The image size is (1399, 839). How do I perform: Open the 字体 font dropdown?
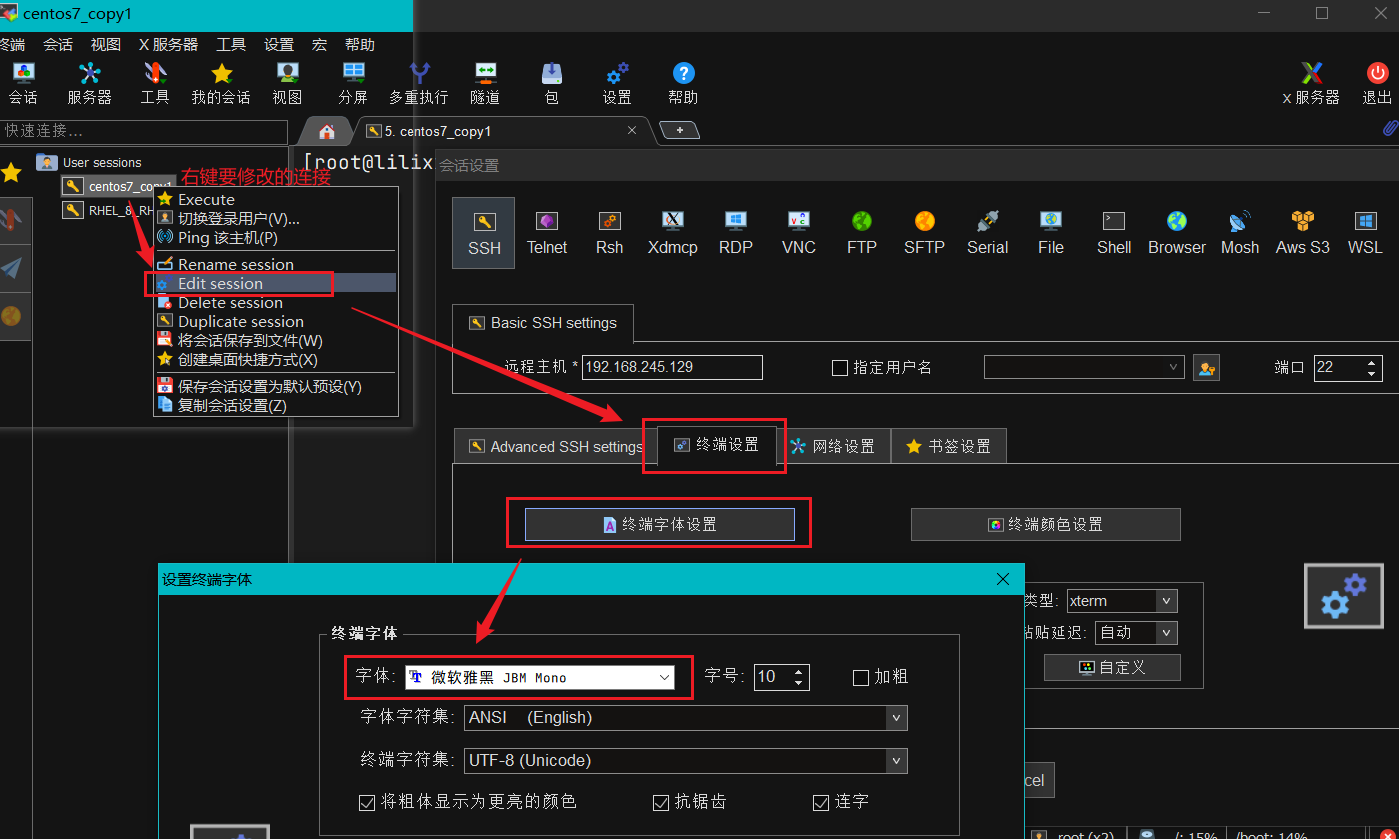(540, 677)
